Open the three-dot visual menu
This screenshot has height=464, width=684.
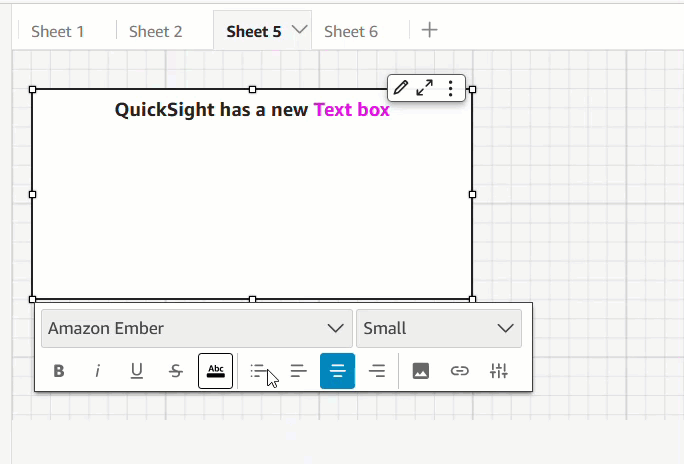451,88
